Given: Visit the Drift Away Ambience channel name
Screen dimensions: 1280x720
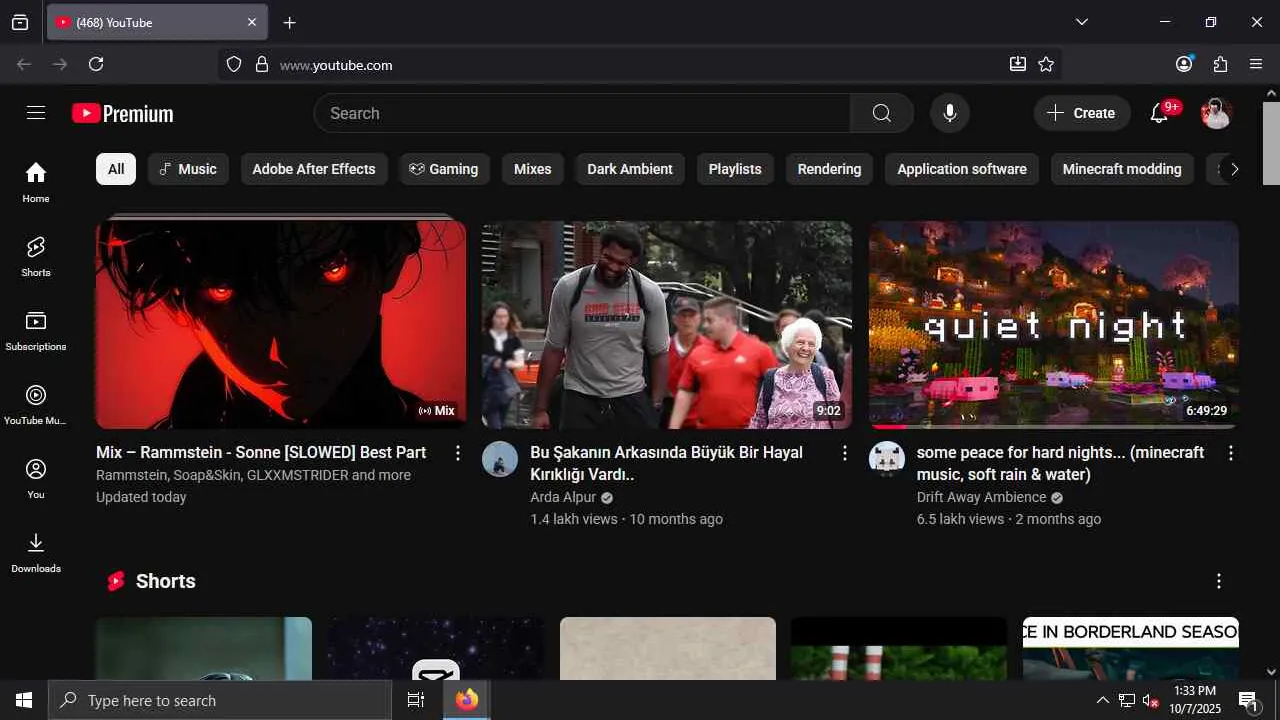Looking at the screenshot, I should (982, 497).
